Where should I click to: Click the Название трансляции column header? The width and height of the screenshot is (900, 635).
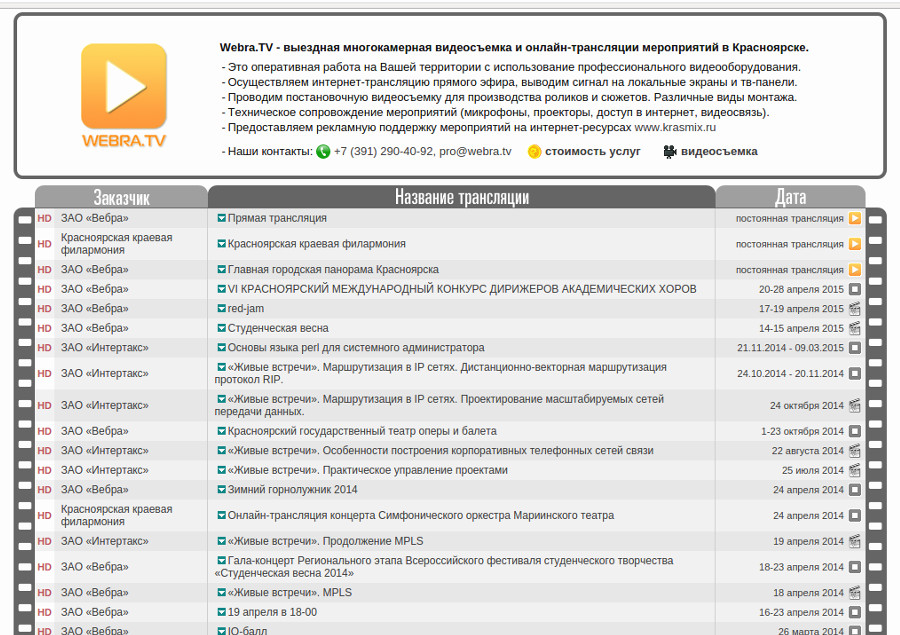(x=461, y=197)
